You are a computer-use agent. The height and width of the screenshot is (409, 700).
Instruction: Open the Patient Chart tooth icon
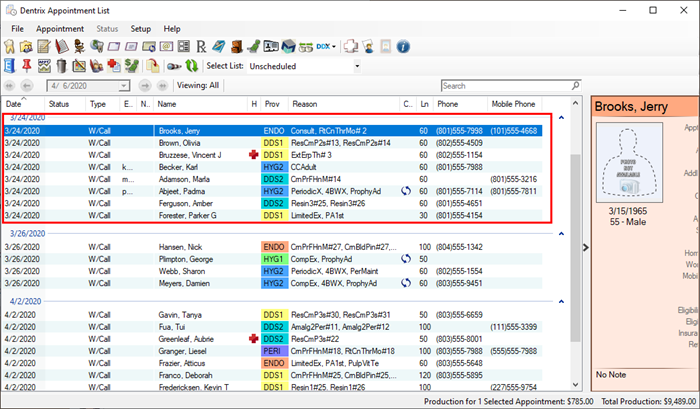click(9, 46)
